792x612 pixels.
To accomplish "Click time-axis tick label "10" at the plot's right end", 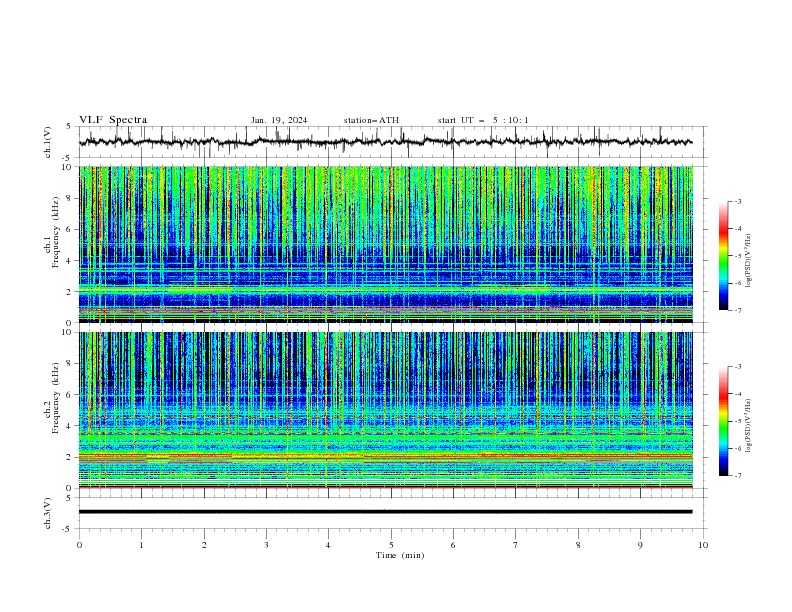I will 703,545.
